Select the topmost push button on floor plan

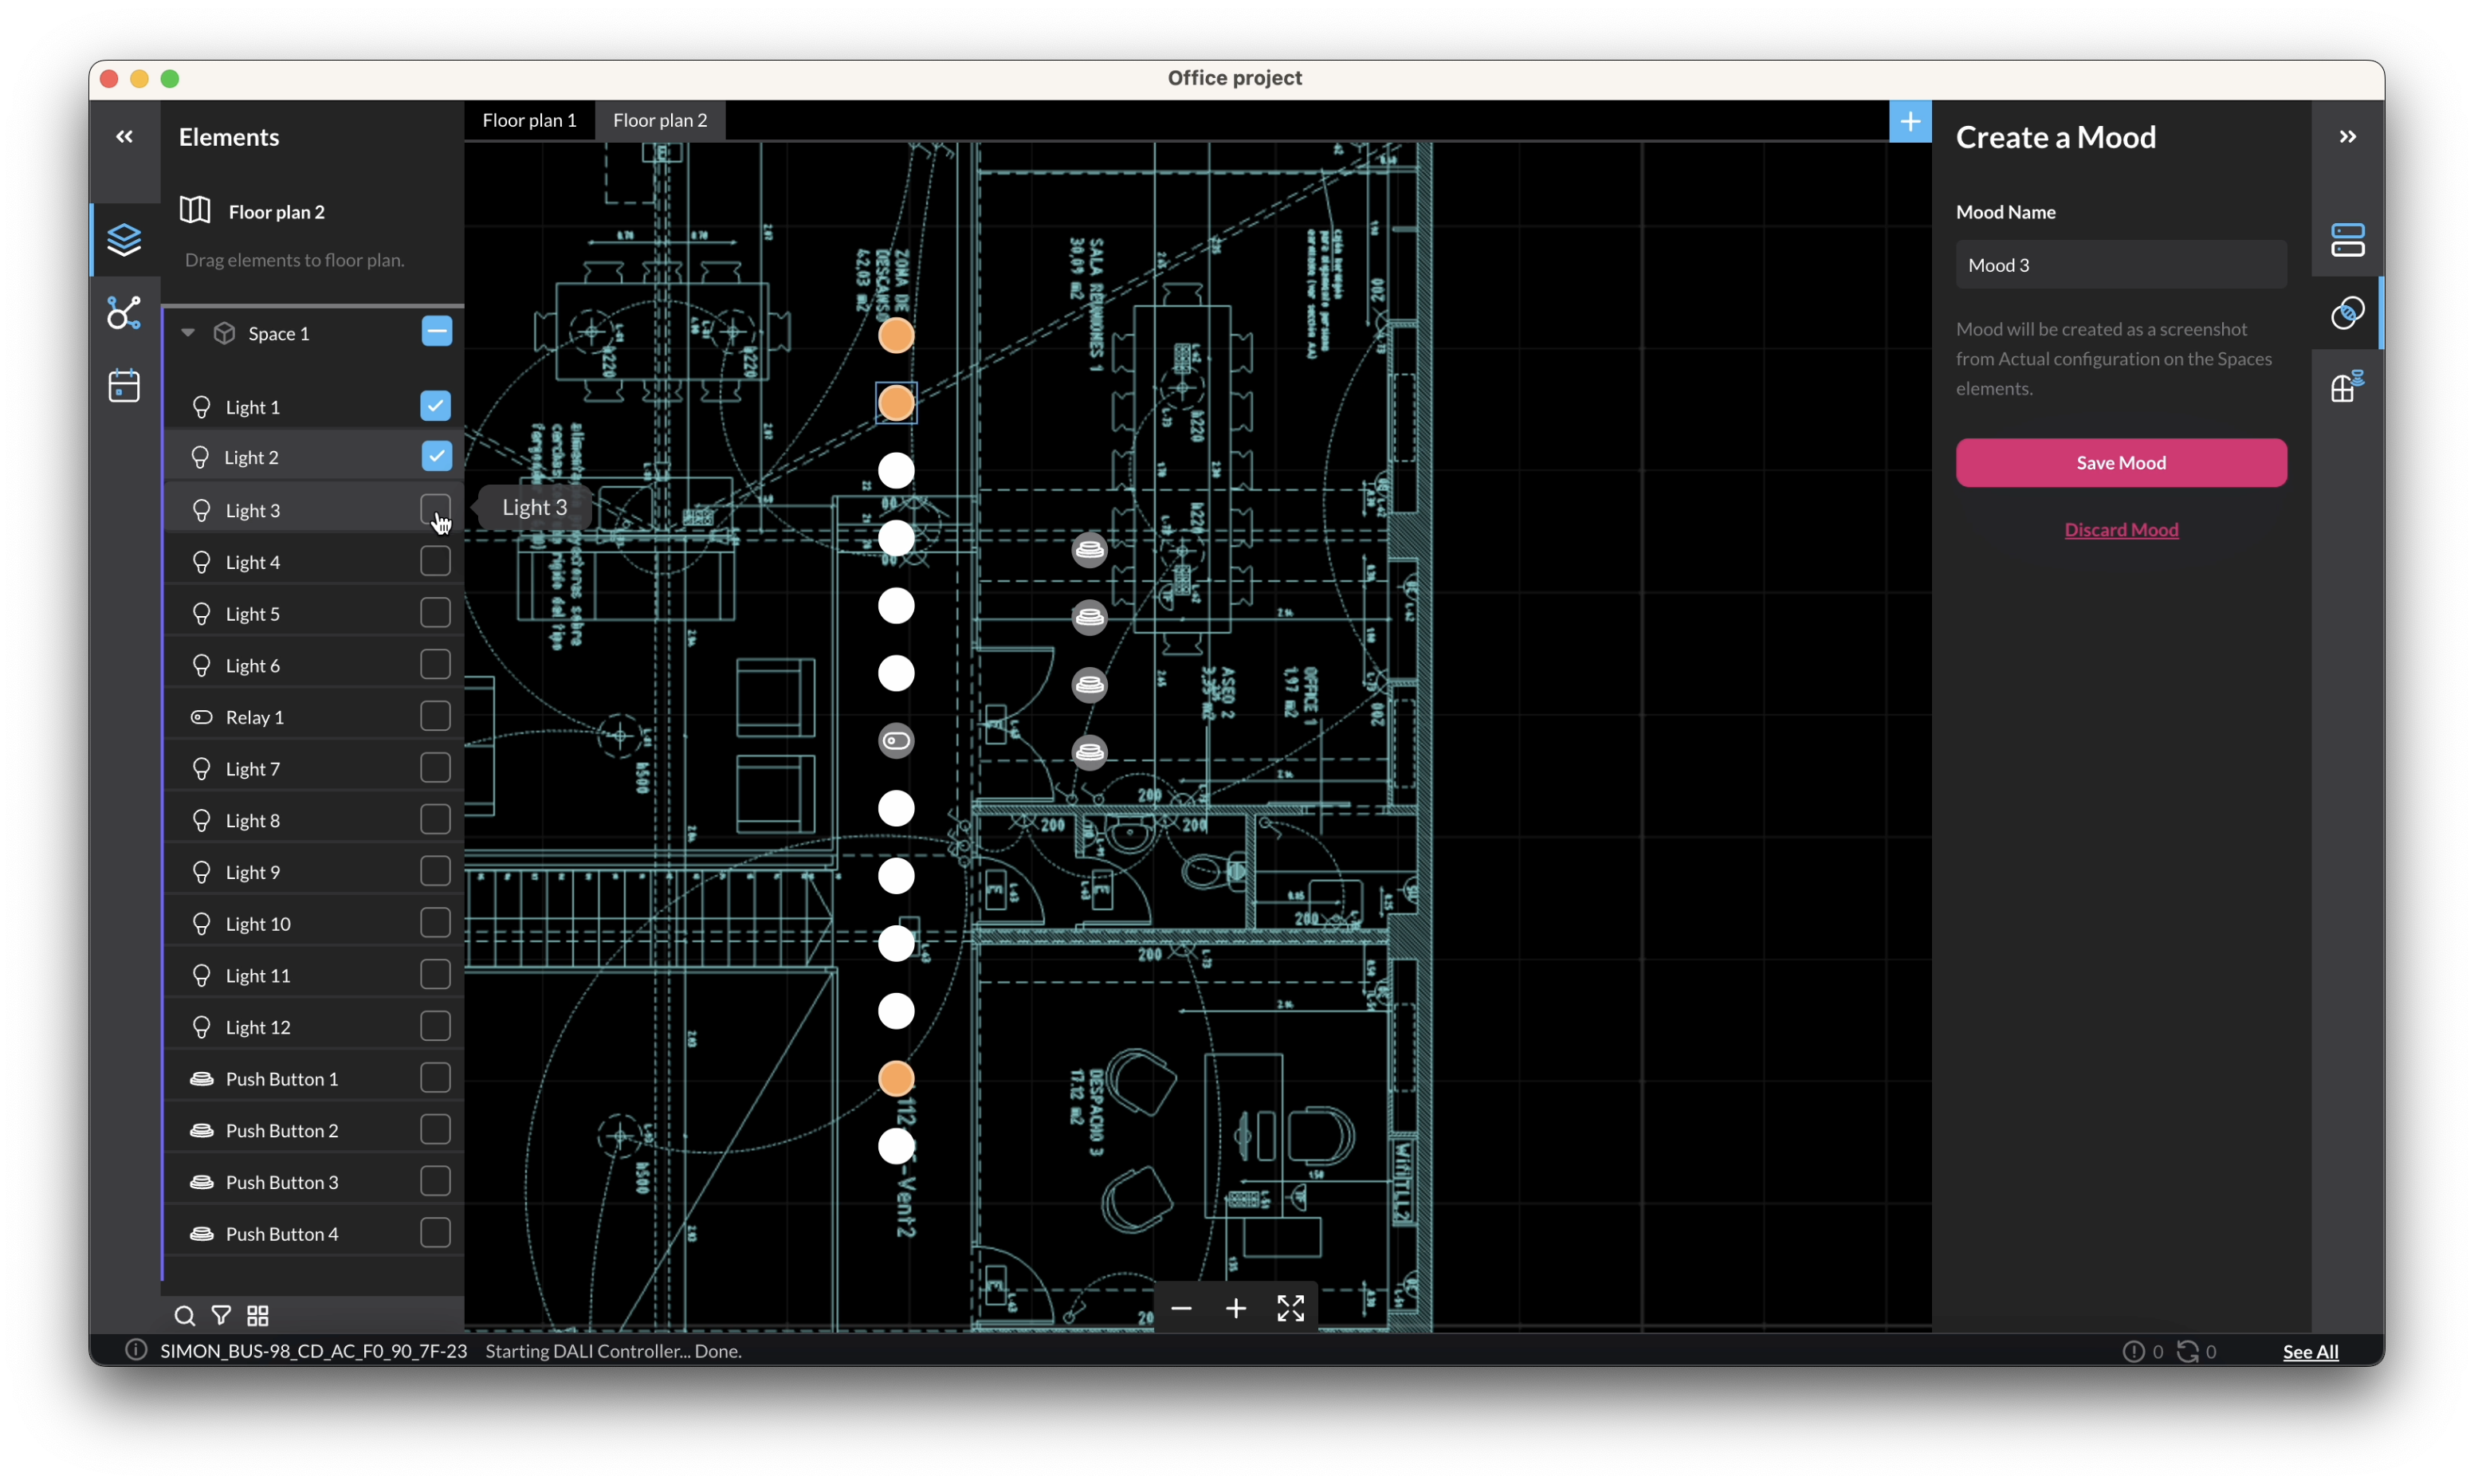click(x=1090, y=550)
